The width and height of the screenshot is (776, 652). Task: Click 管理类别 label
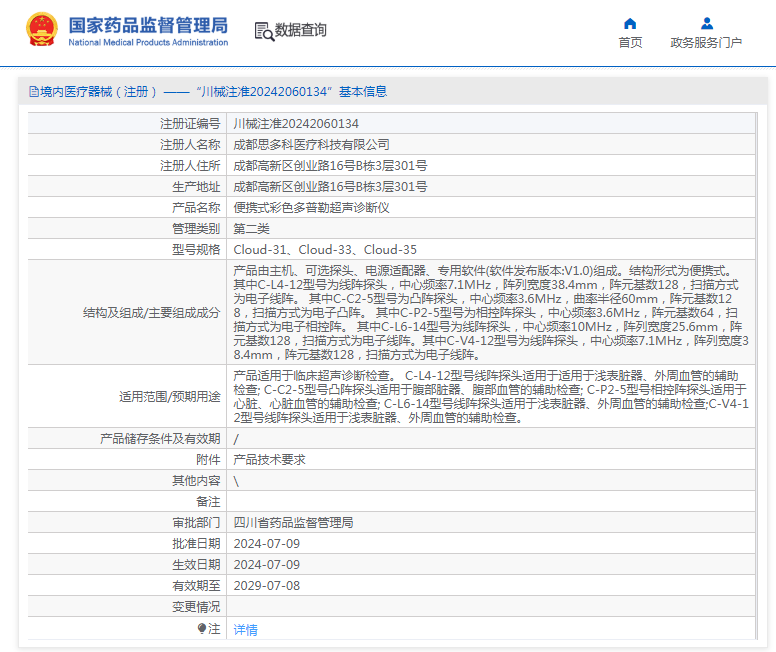coord(196,229)
